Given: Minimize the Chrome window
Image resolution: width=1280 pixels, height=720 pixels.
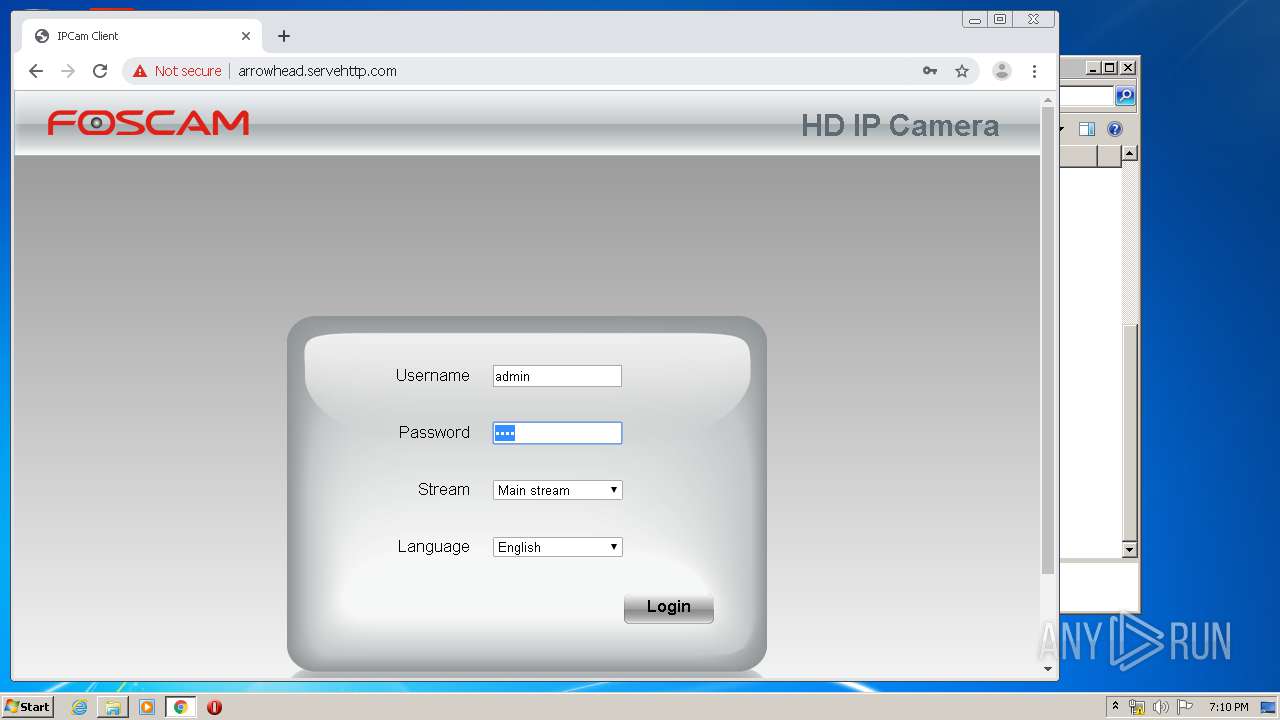Looking at the screenshot, I should click(x=975, y=19).
